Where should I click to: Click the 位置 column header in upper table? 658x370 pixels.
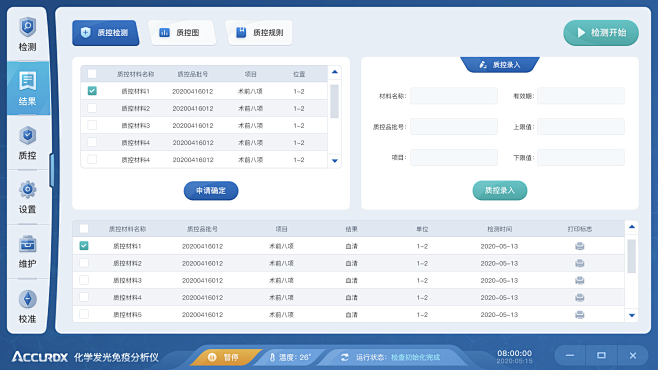[x=299, y=74]
